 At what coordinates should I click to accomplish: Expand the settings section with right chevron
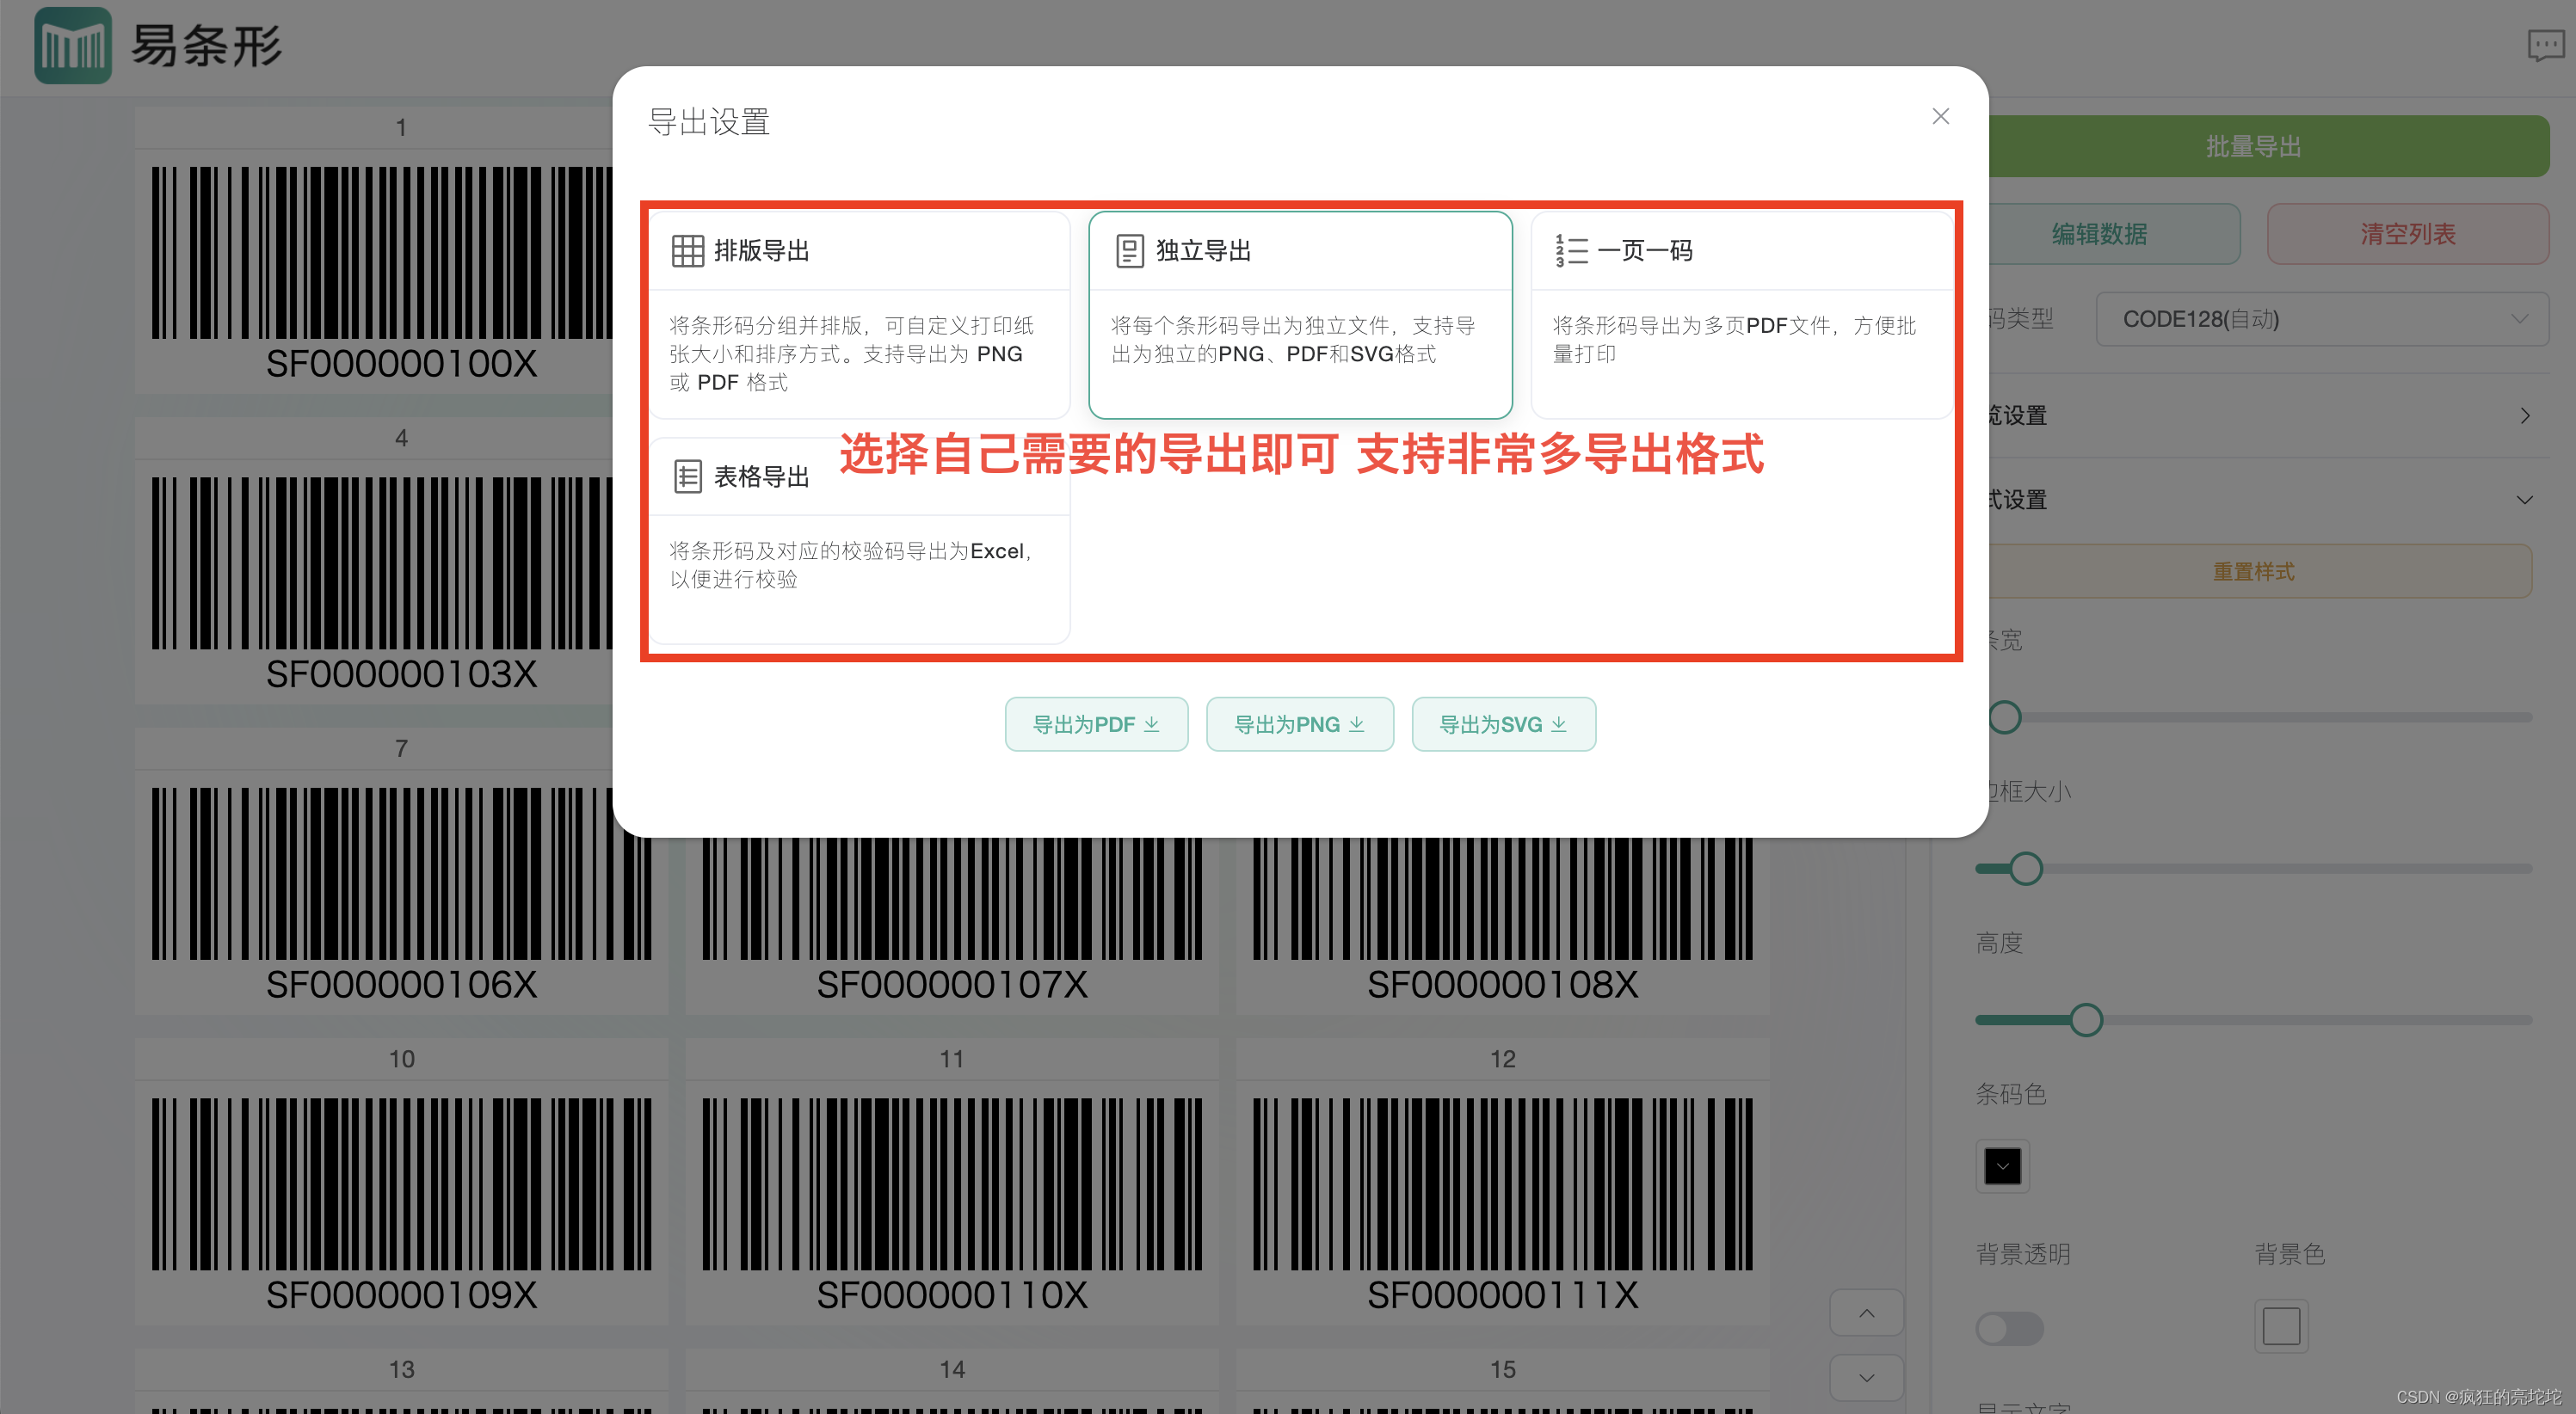click(2524, 416)
